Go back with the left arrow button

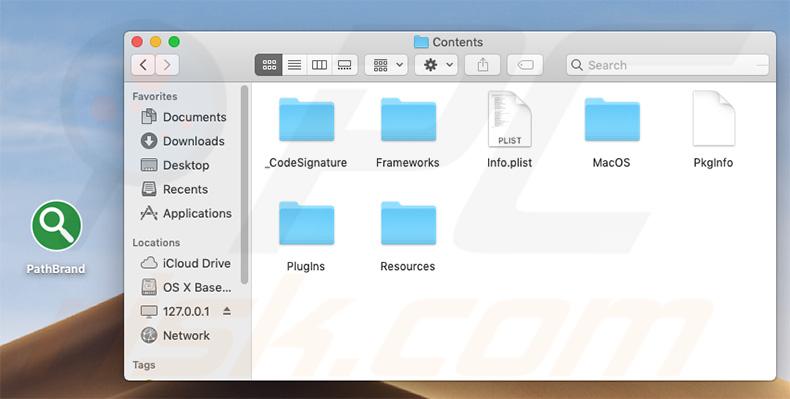[x=143, y=65]
